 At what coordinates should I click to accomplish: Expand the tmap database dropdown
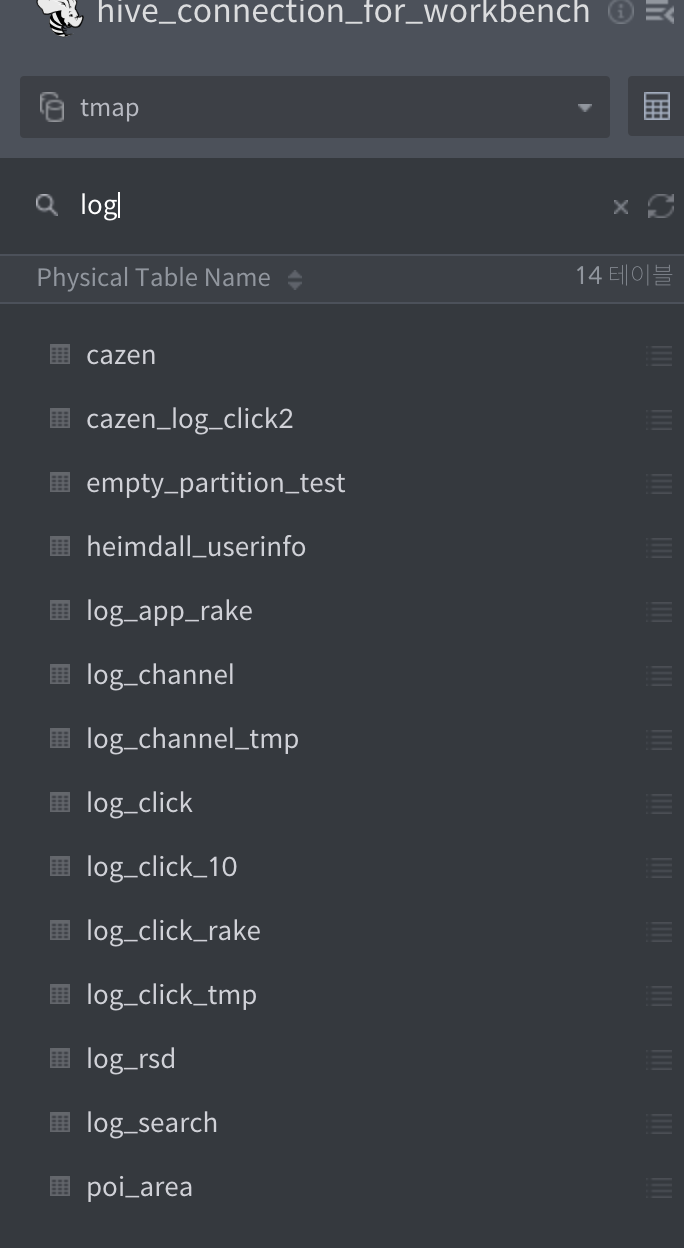click(x=584, y=106)
